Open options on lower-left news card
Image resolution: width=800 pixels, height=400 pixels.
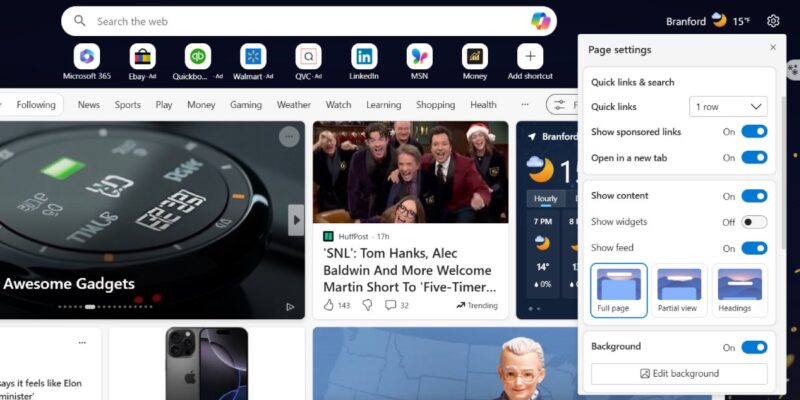click(82, 343)
